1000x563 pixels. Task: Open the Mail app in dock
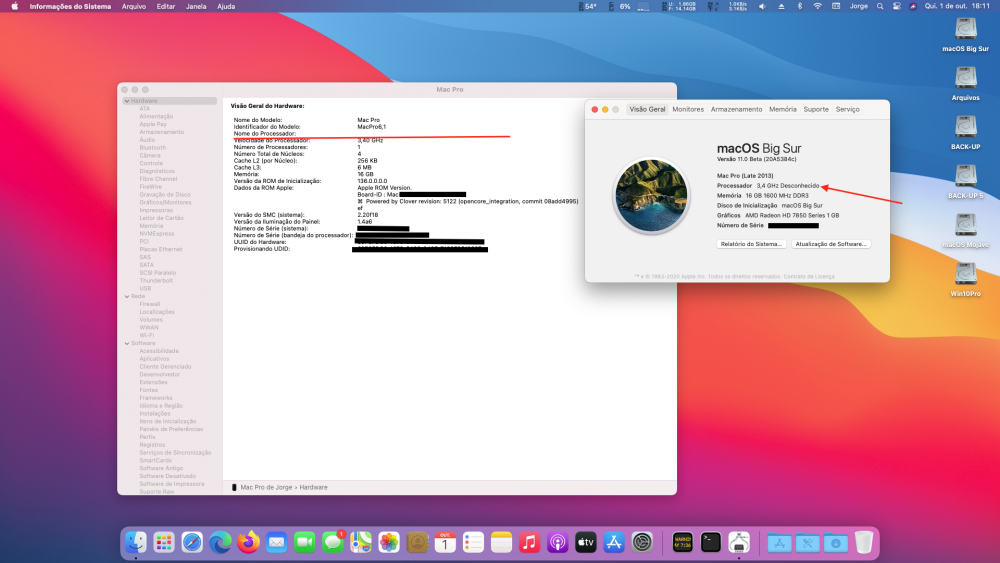[x=276, y=543]
